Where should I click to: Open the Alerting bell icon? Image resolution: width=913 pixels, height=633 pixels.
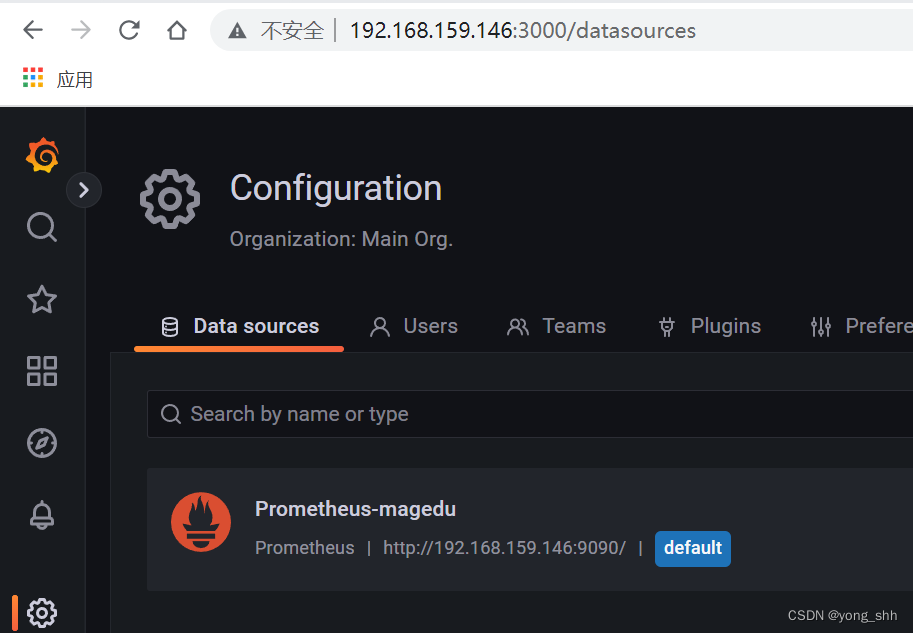pos(41,515)
